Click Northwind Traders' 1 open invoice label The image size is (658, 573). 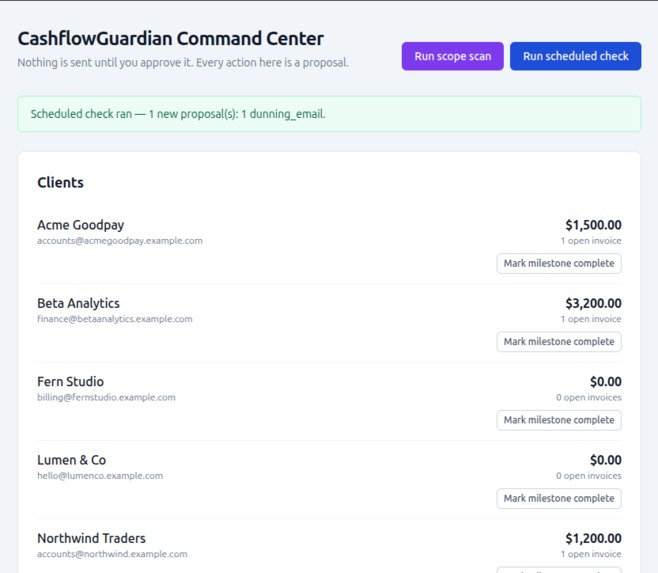(591, 554)
